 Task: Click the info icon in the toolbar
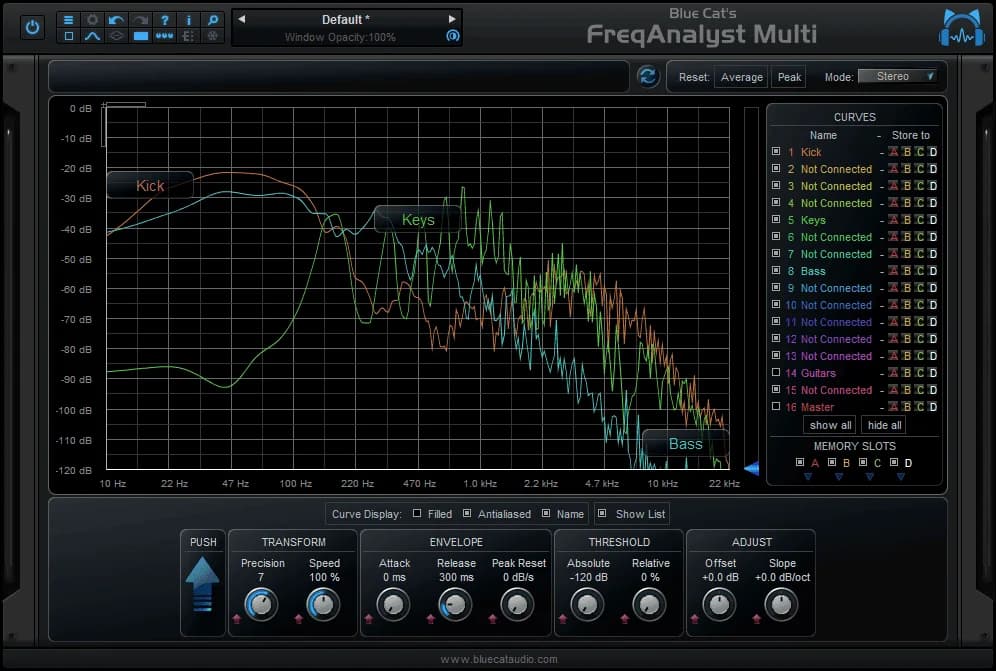pos(189,20)
